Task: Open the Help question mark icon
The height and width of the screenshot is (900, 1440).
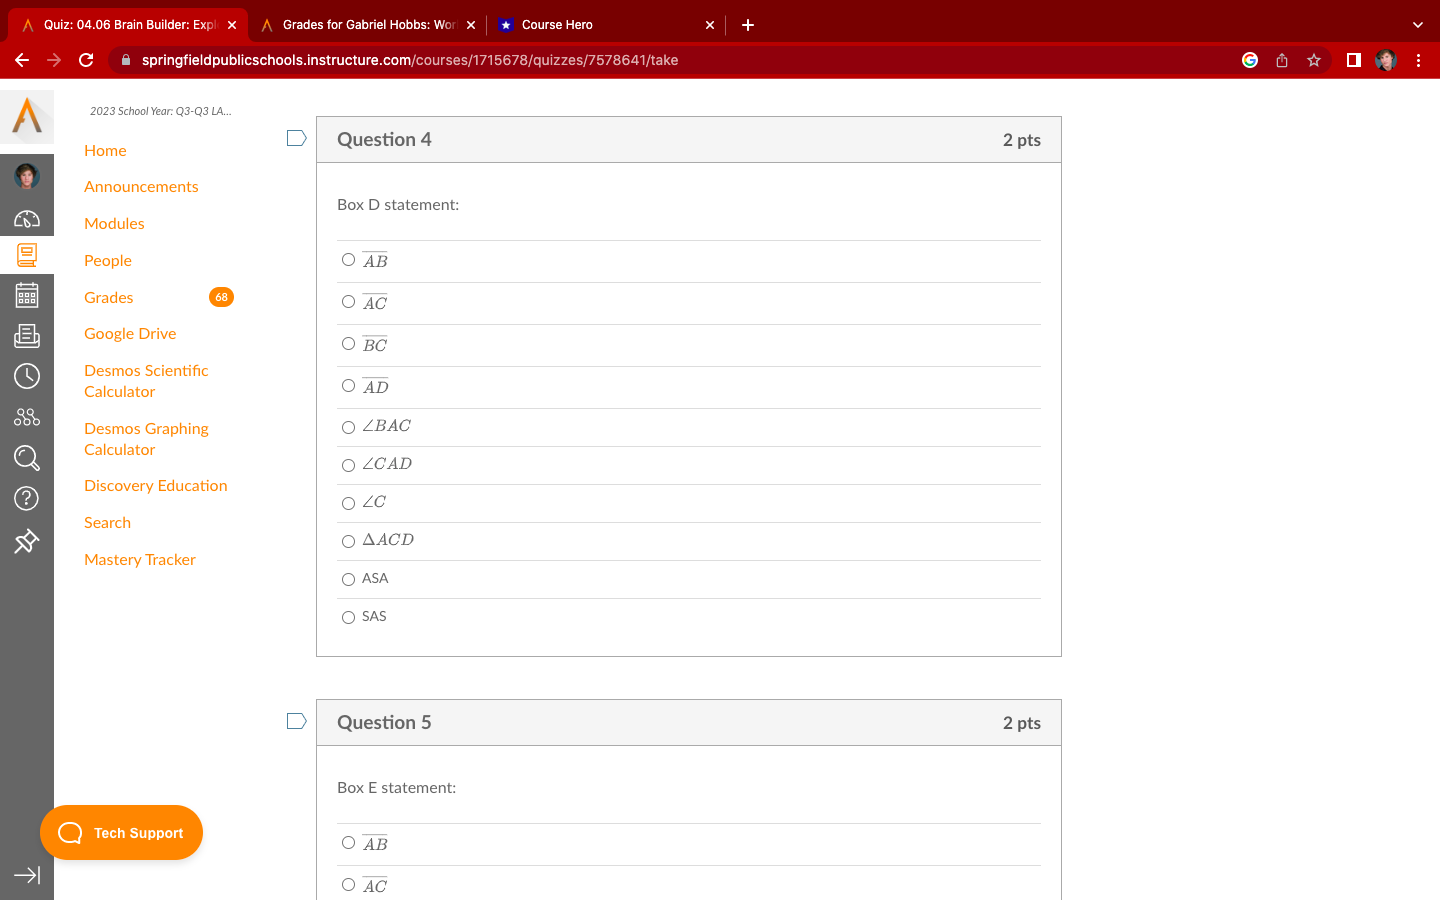Action: tap(27, 498)
